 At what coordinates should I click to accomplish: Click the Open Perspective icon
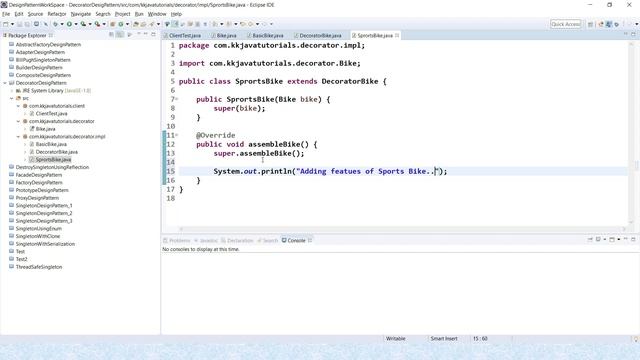tap(590, 24)
